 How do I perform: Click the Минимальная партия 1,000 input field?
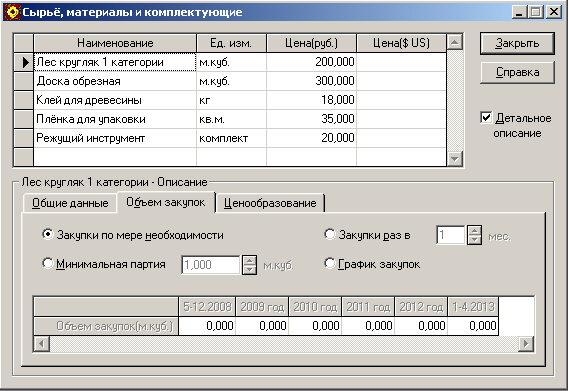pos(211,265)
